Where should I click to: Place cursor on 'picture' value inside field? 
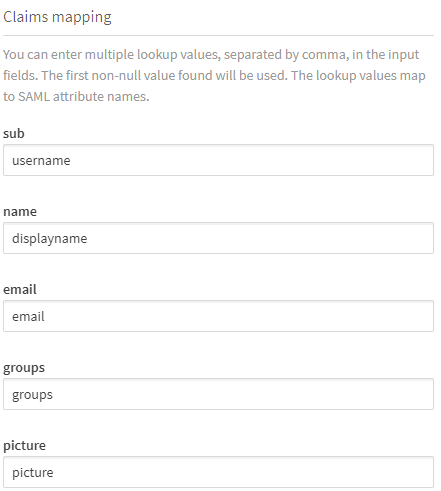tap(33, 473)
